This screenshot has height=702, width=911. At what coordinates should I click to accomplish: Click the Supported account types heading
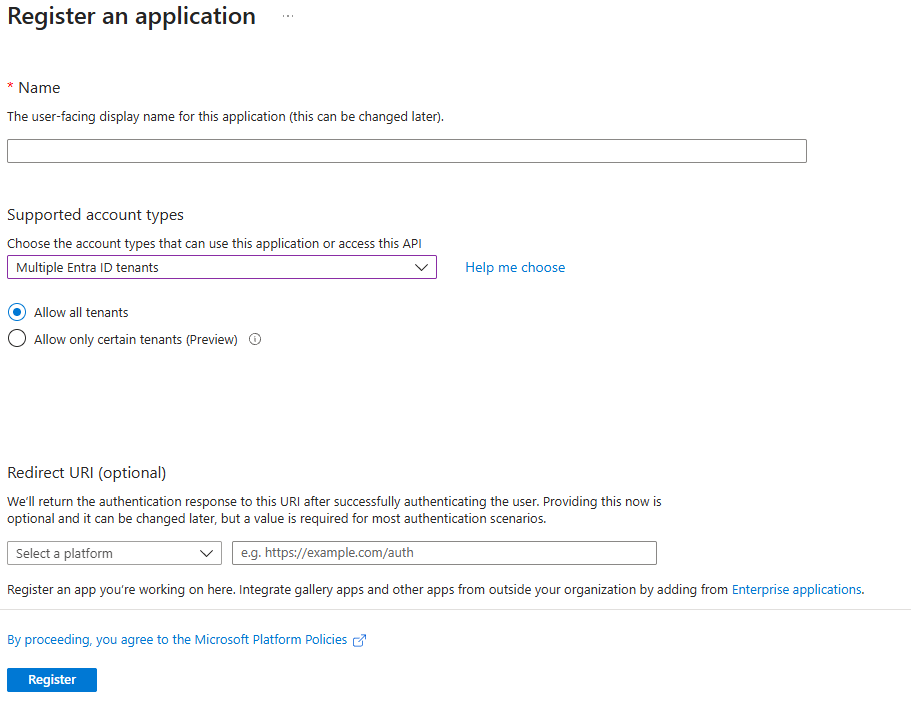coord(95,215)
